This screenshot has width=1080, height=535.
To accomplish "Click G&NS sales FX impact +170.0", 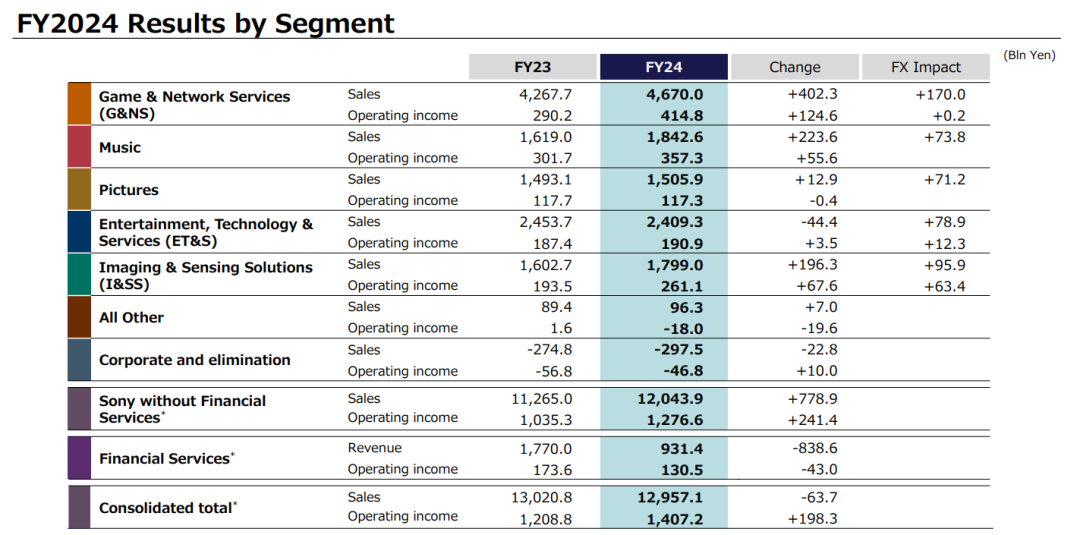I will (x=940, y=94).
